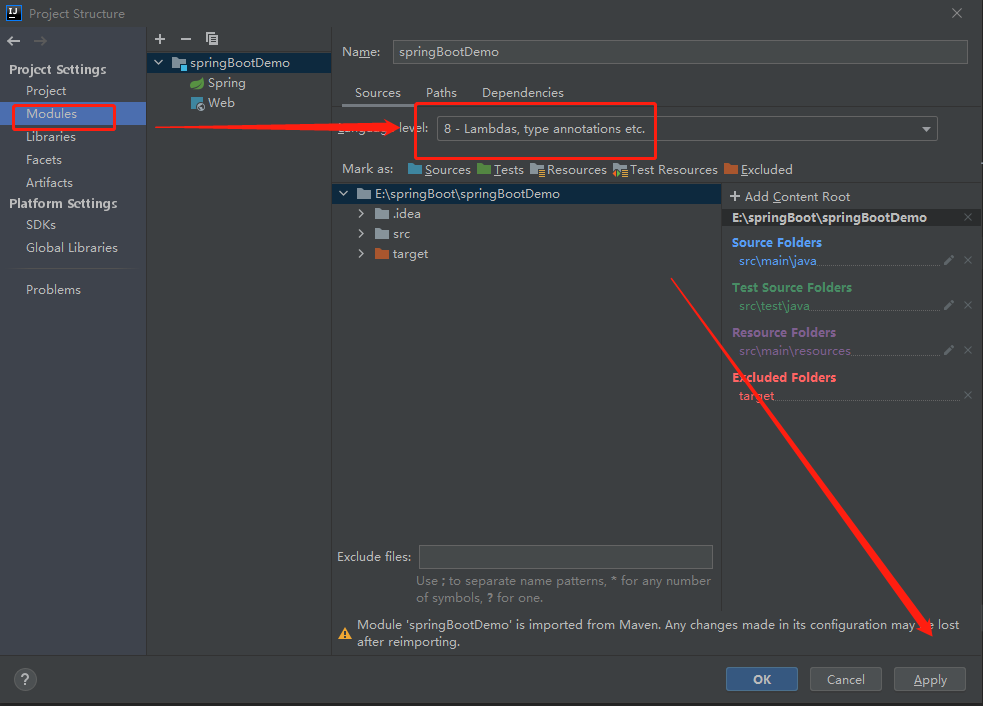Focus the Exclude files field
The image size is (983, 706).
[x=565, y=557]
